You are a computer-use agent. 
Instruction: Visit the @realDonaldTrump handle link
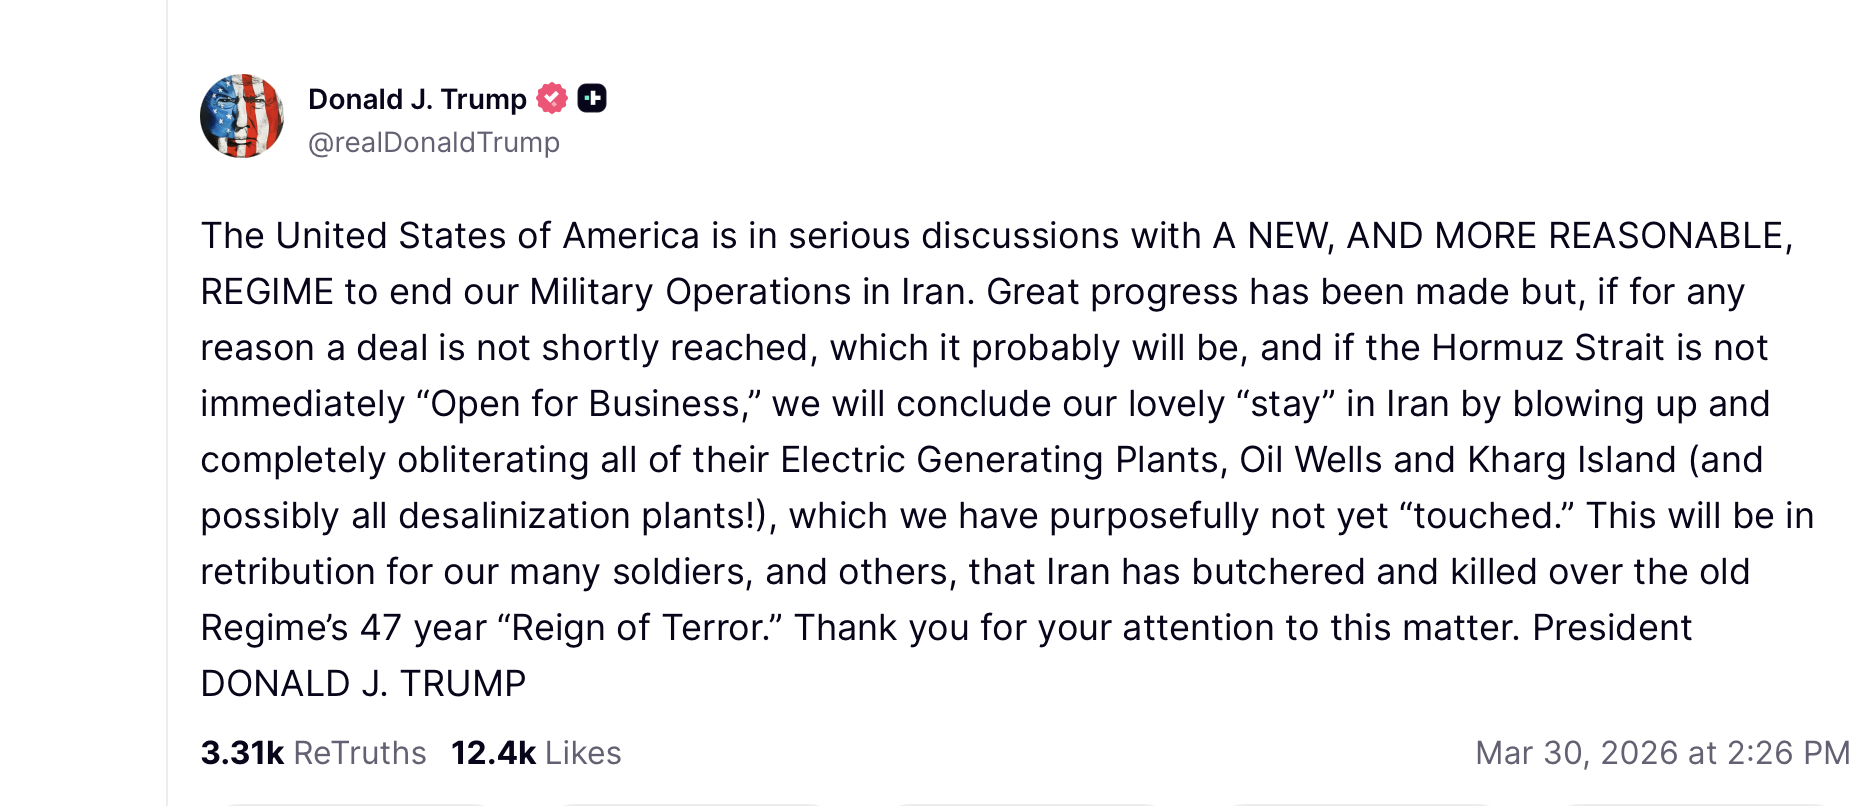pos(433,143)
